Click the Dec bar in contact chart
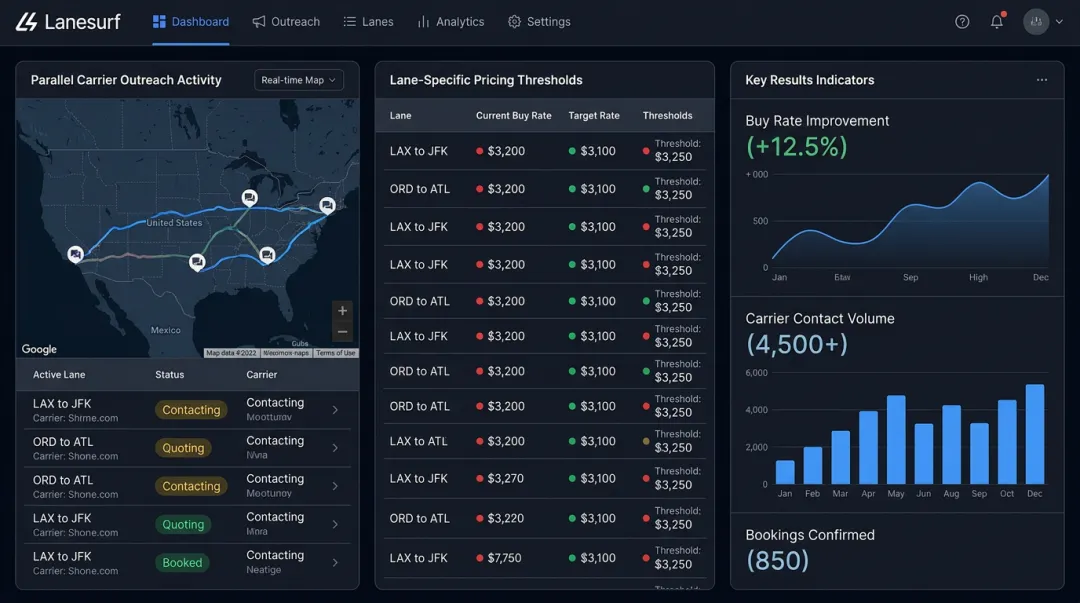Screen dimensions: 1080x603 click(1035, 434)
